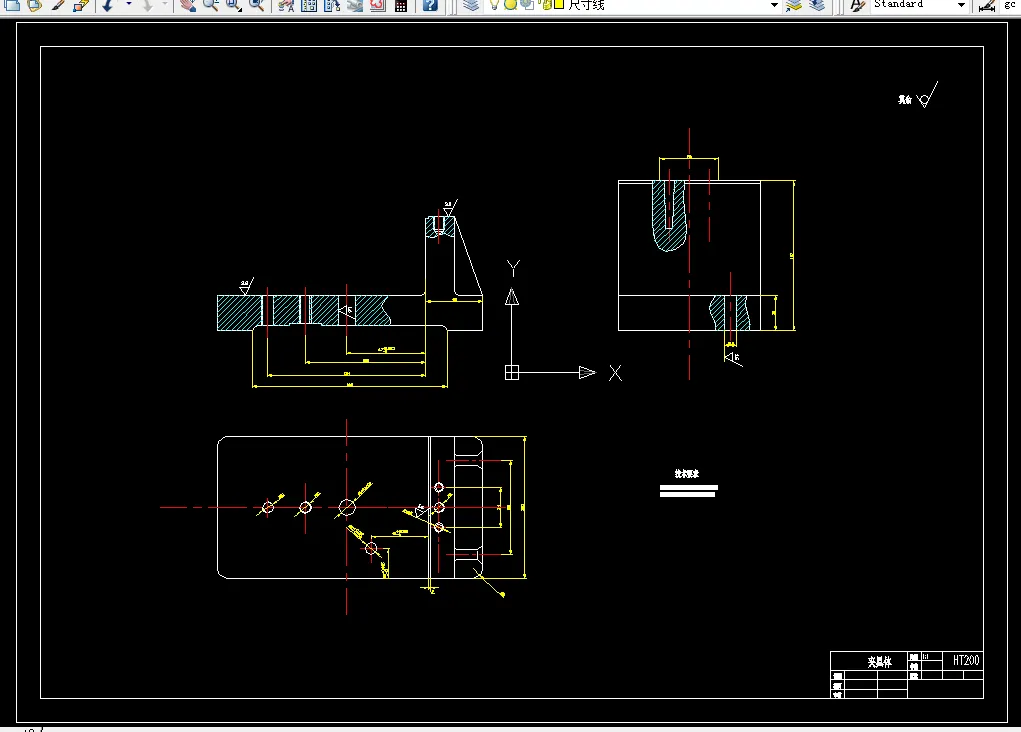Select the Pan hand tool

(188, 5)
